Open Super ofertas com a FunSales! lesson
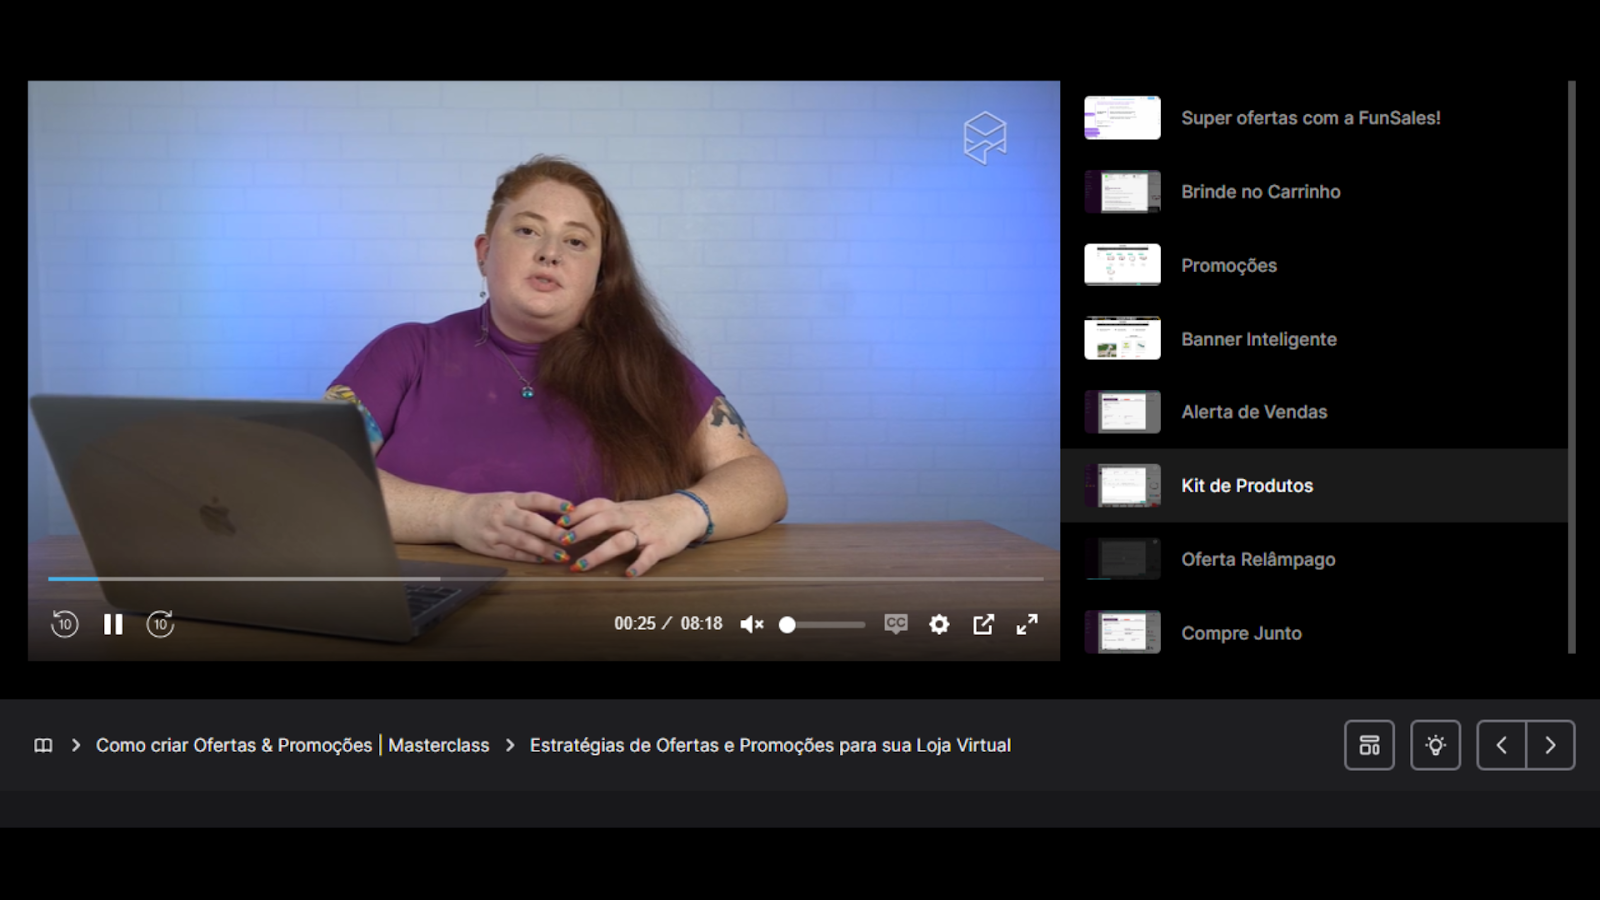The image size is (1600, 900). click(x=1314, y=118)
